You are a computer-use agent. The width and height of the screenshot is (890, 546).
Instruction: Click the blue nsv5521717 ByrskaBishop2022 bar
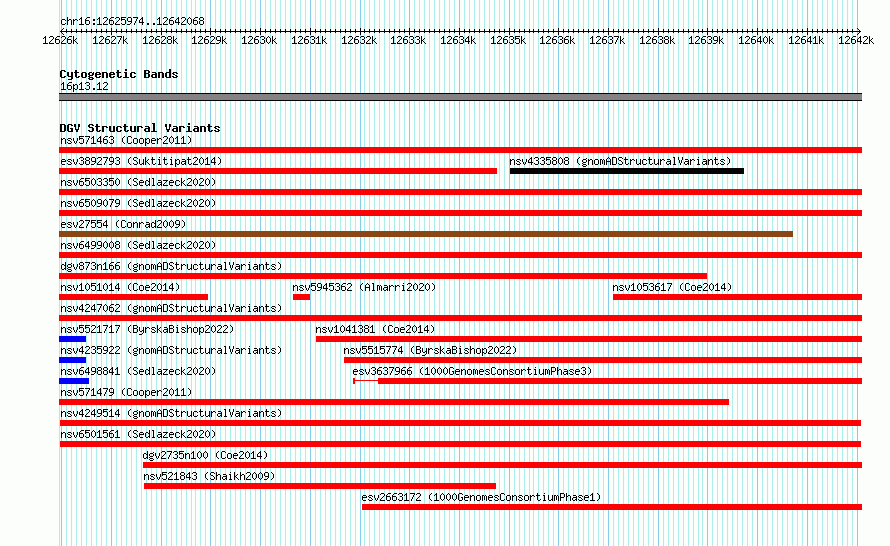click(x=73, y=339)
